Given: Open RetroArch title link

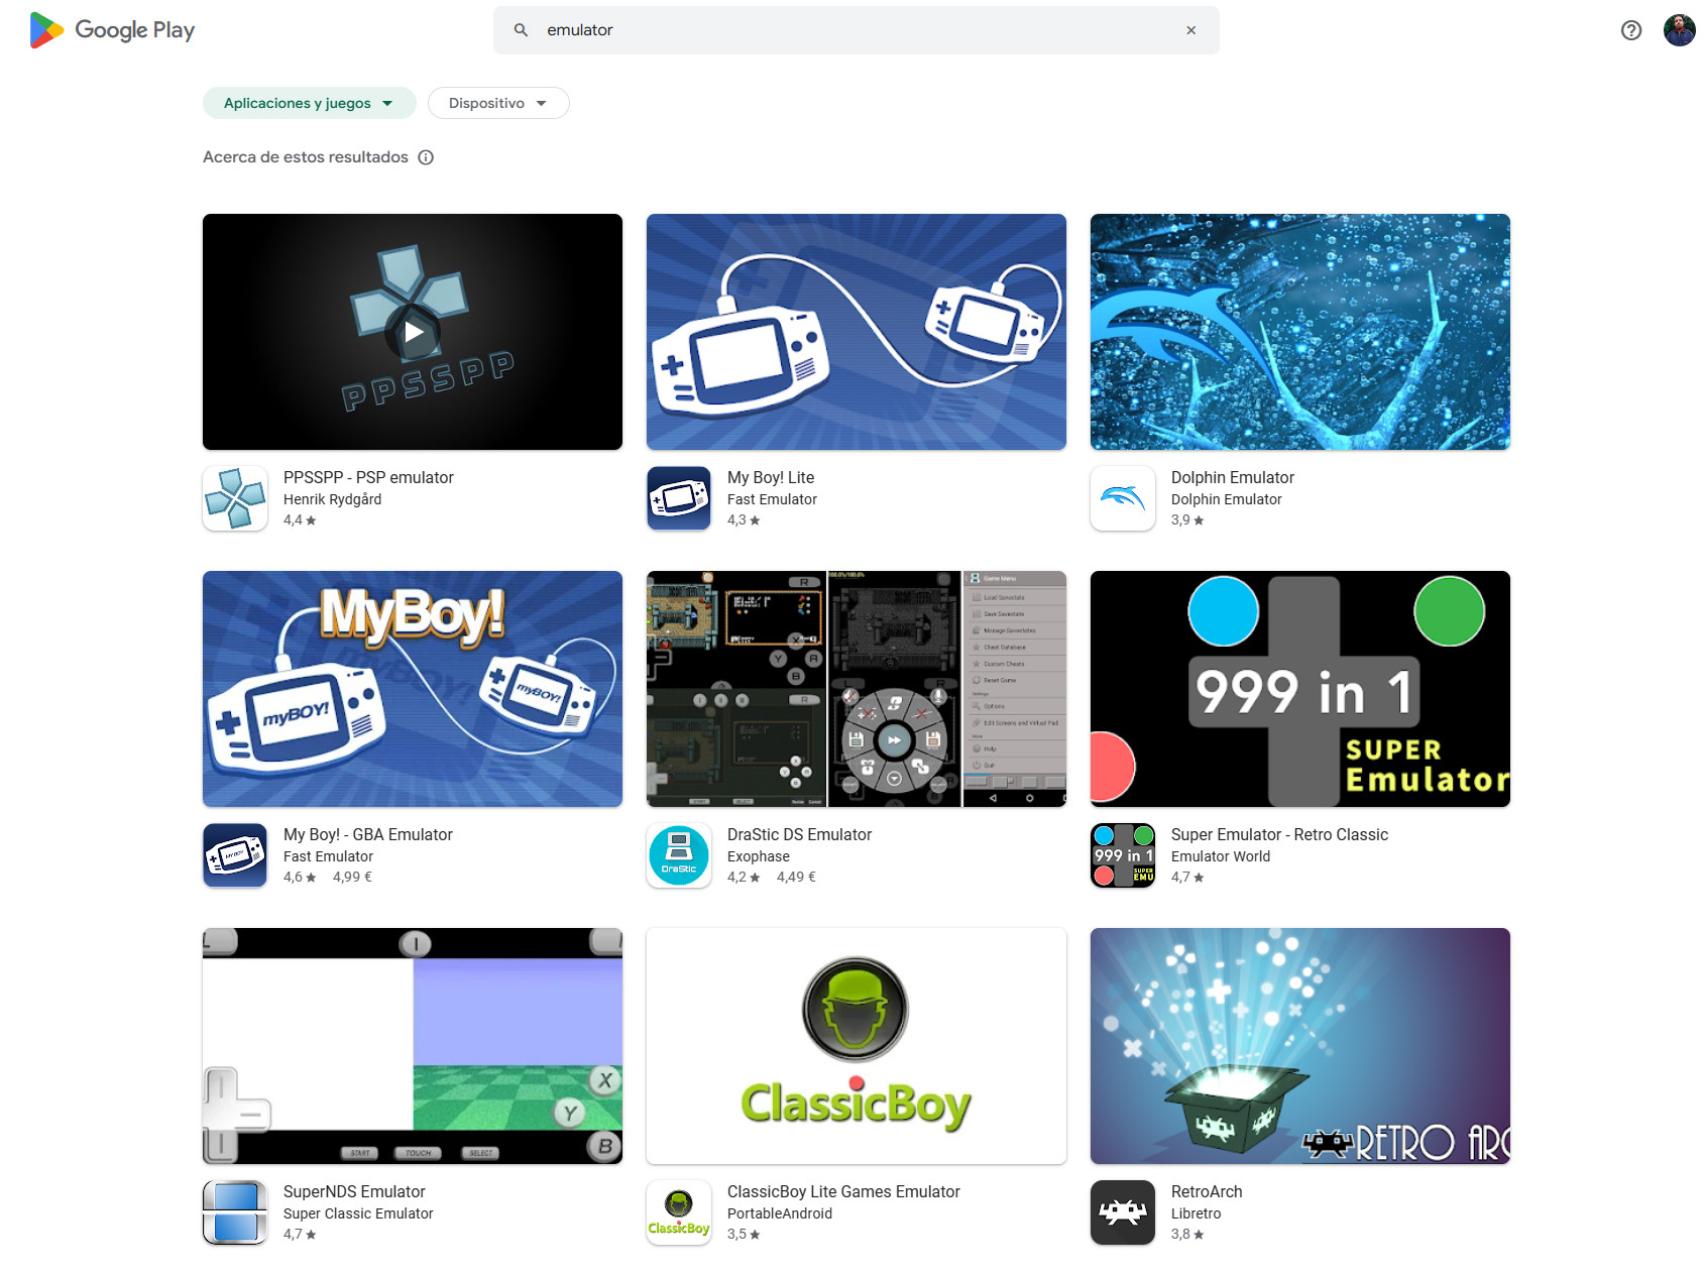Looking at the screenshot, I should point(1206,1191).
